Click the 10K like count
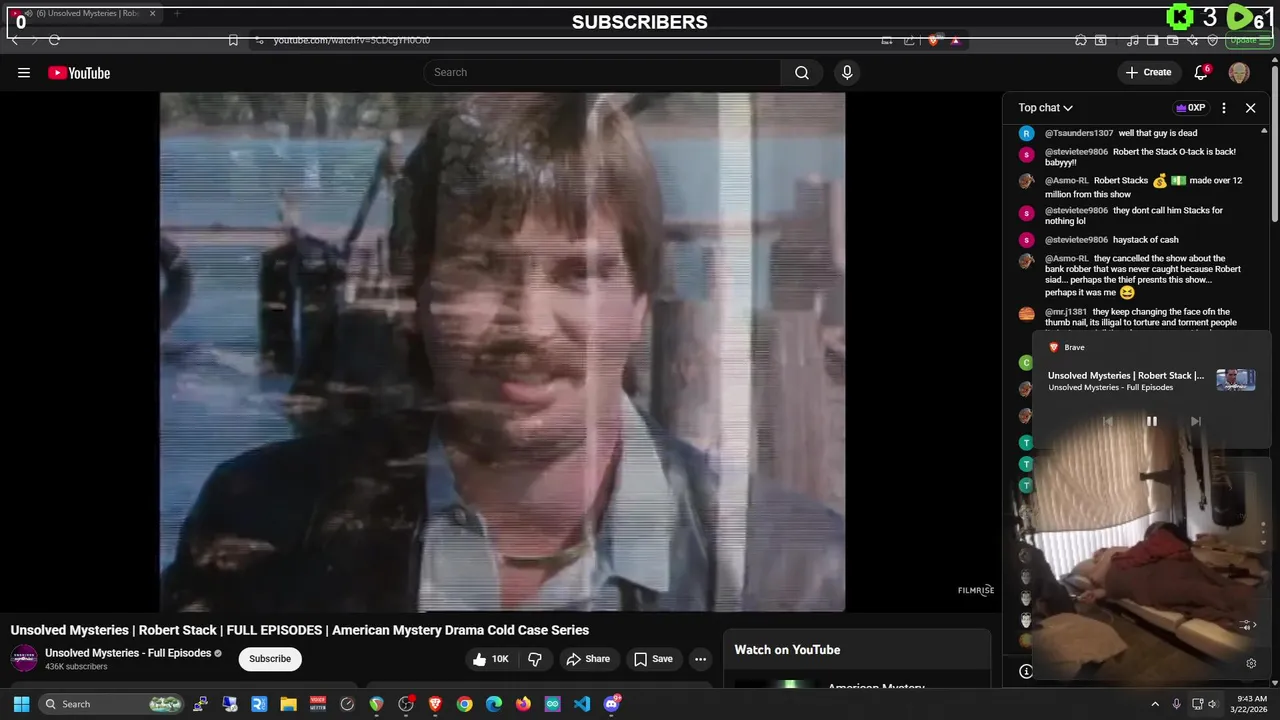Image resolution: width=1280 pixels, height=720 pixels. click(x=500, y=659)
